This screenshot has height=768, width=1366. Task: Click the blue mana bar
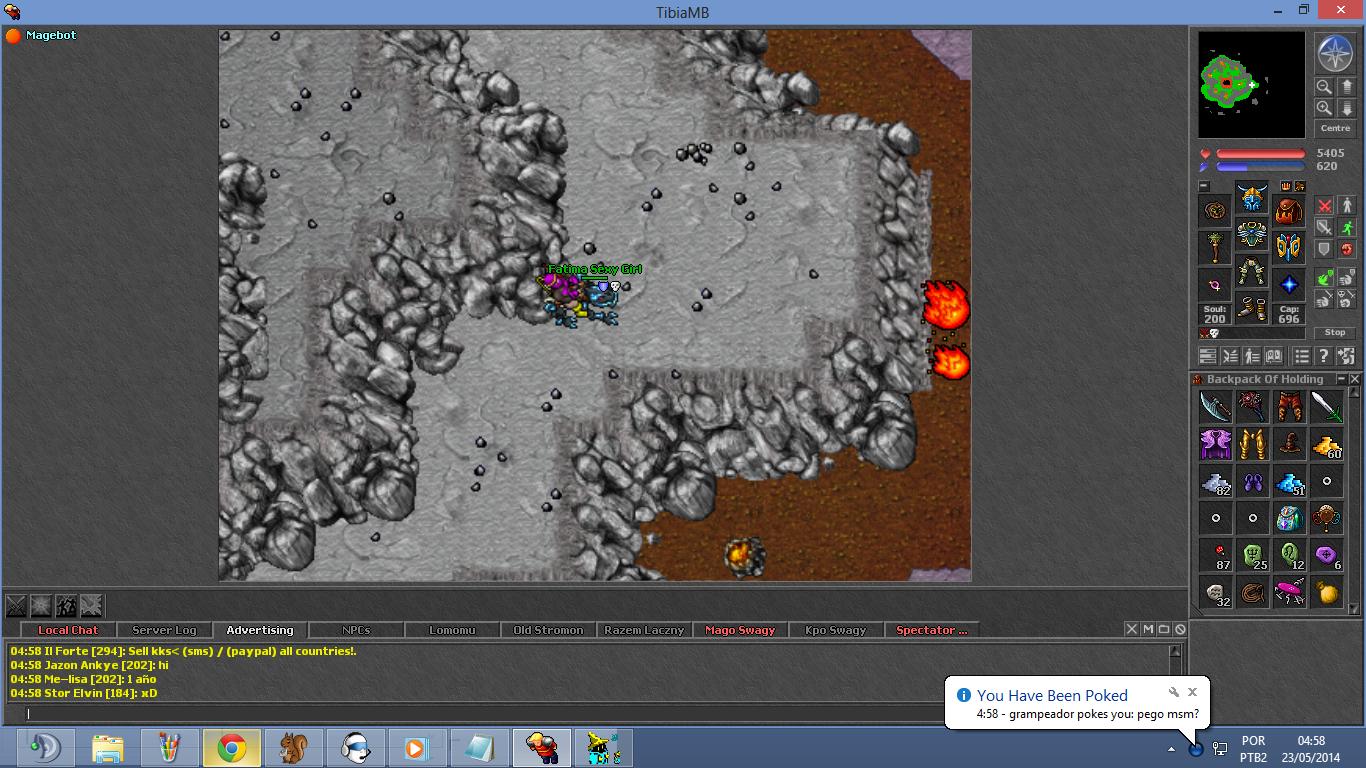coord(1260,167)
